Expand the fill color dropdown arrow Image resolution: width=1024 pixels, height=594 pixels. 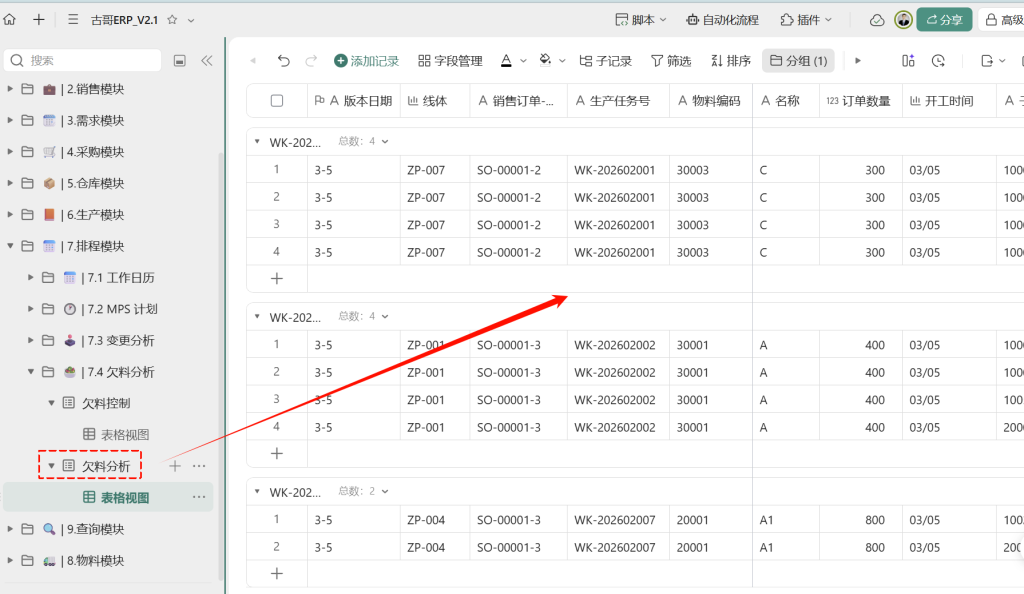[x=562, y=61]
